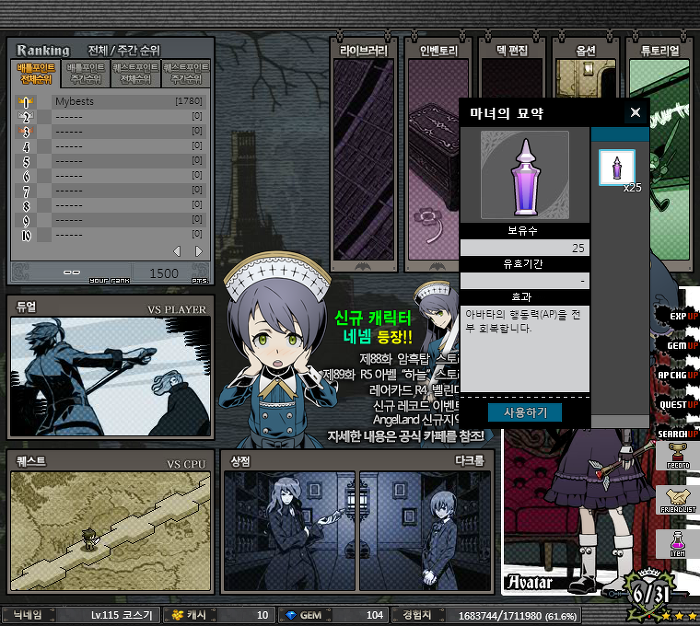Click the 닉네임 Lv.115 코스기 status

click(x=81, y=615)
